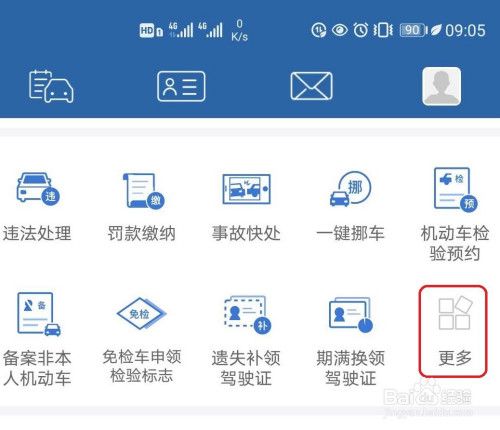500x430 pixels.
Task: Open 机动车检验预约 inspection appointment
Action: [455, 189]
